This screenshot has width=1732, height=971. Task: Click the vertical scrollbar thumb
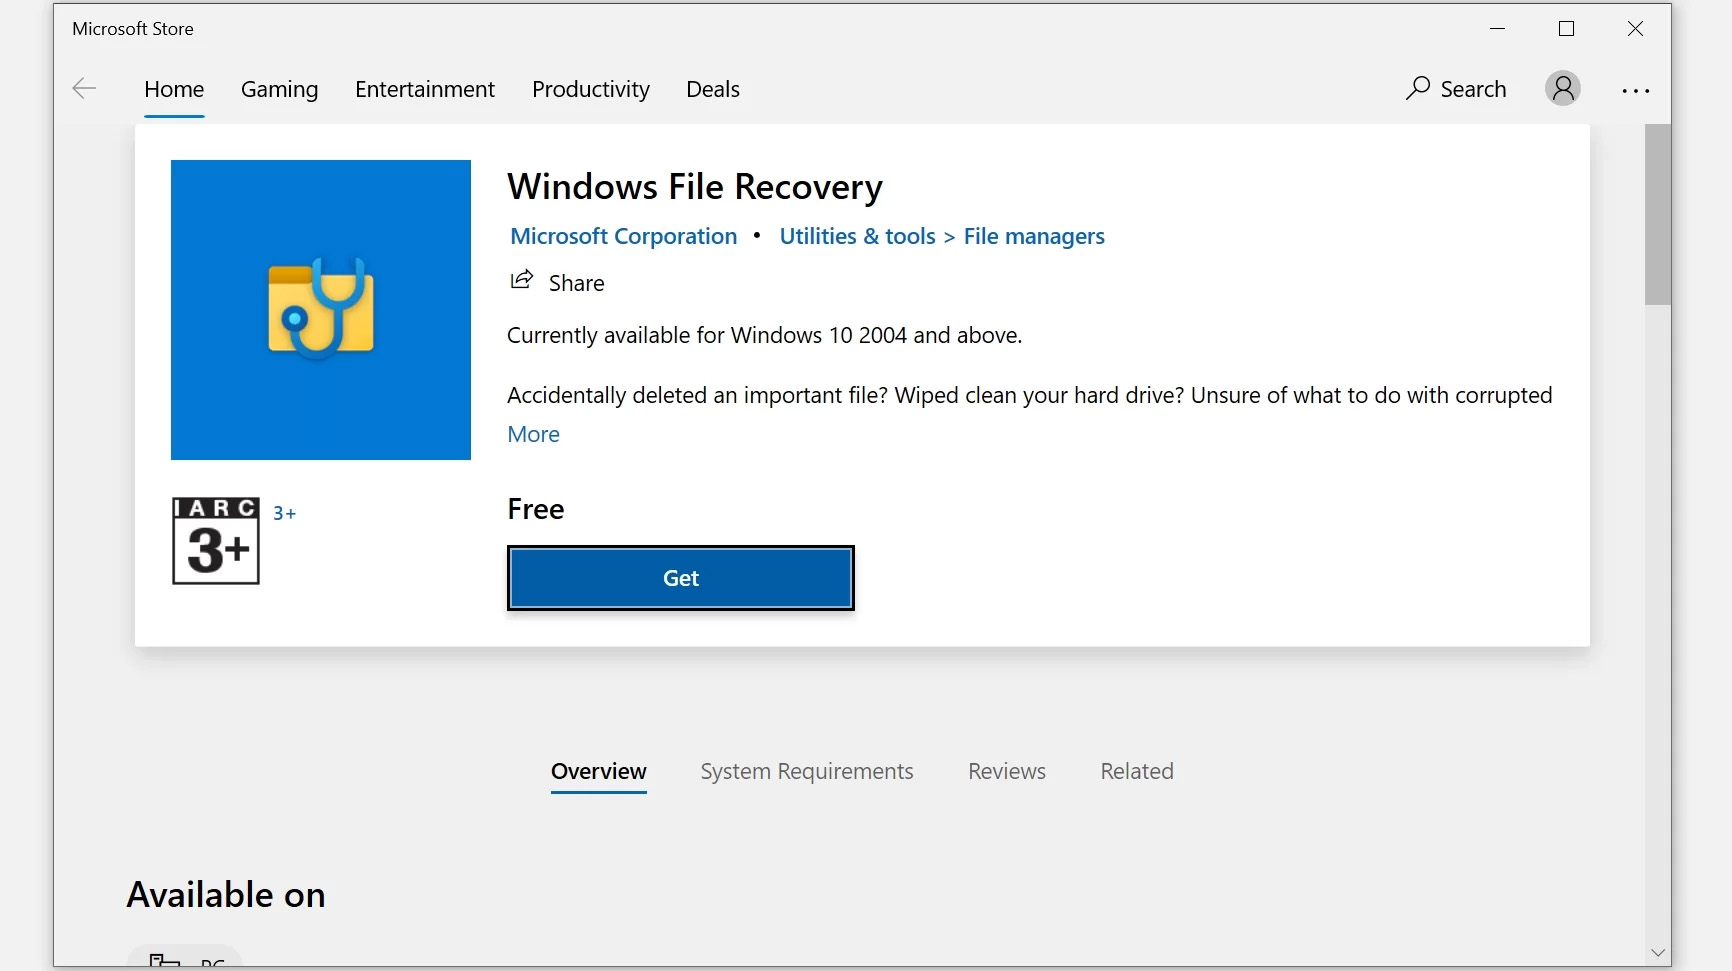(1658, 214)
